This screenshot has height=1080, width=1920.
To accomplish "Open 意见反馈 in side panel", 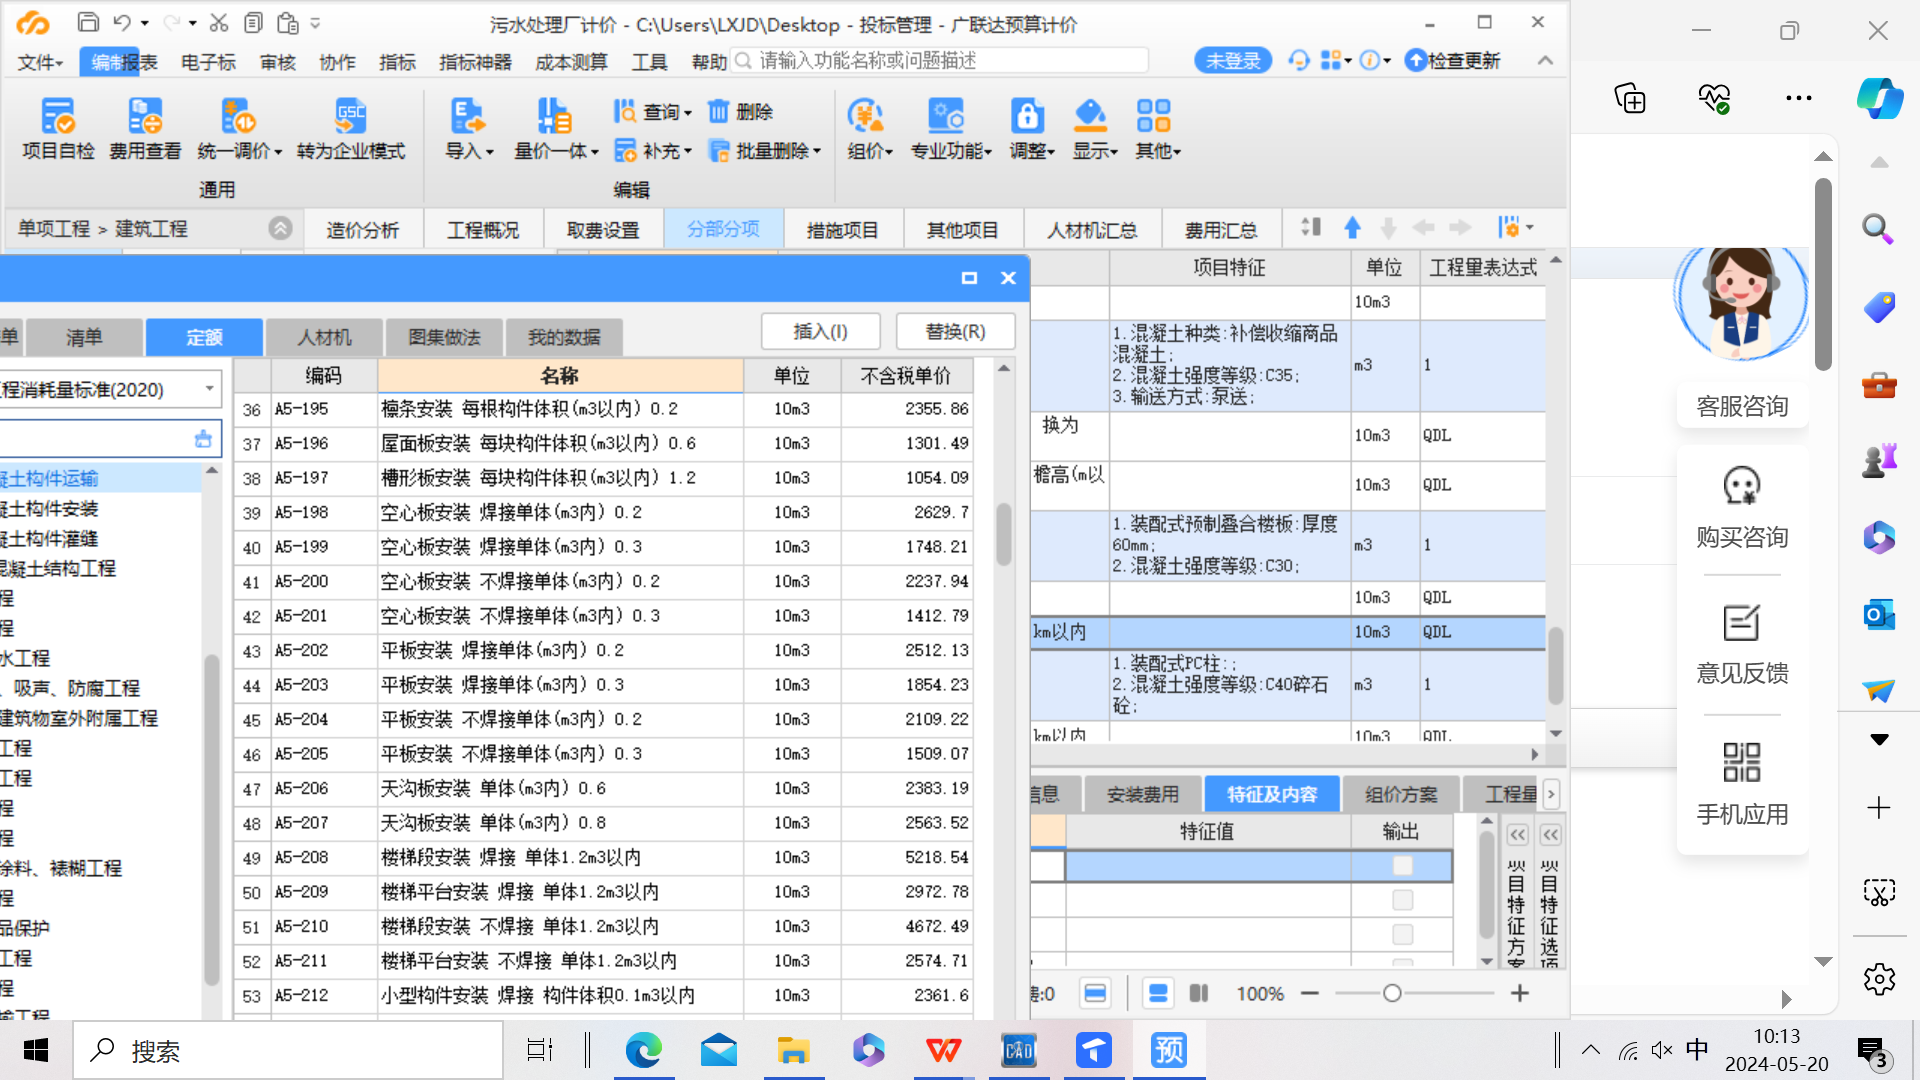I will pos(1741,645).
